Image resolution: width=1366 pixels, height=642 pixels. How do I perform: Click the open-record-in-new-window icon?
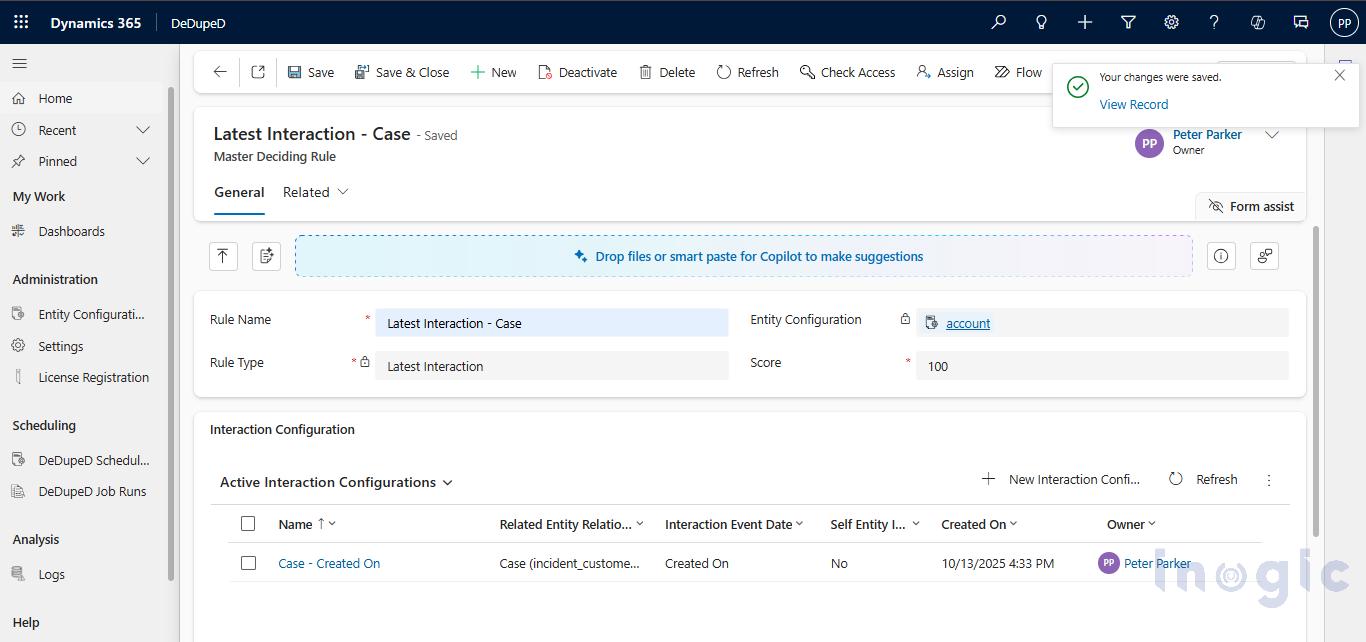tap(258, 71)
